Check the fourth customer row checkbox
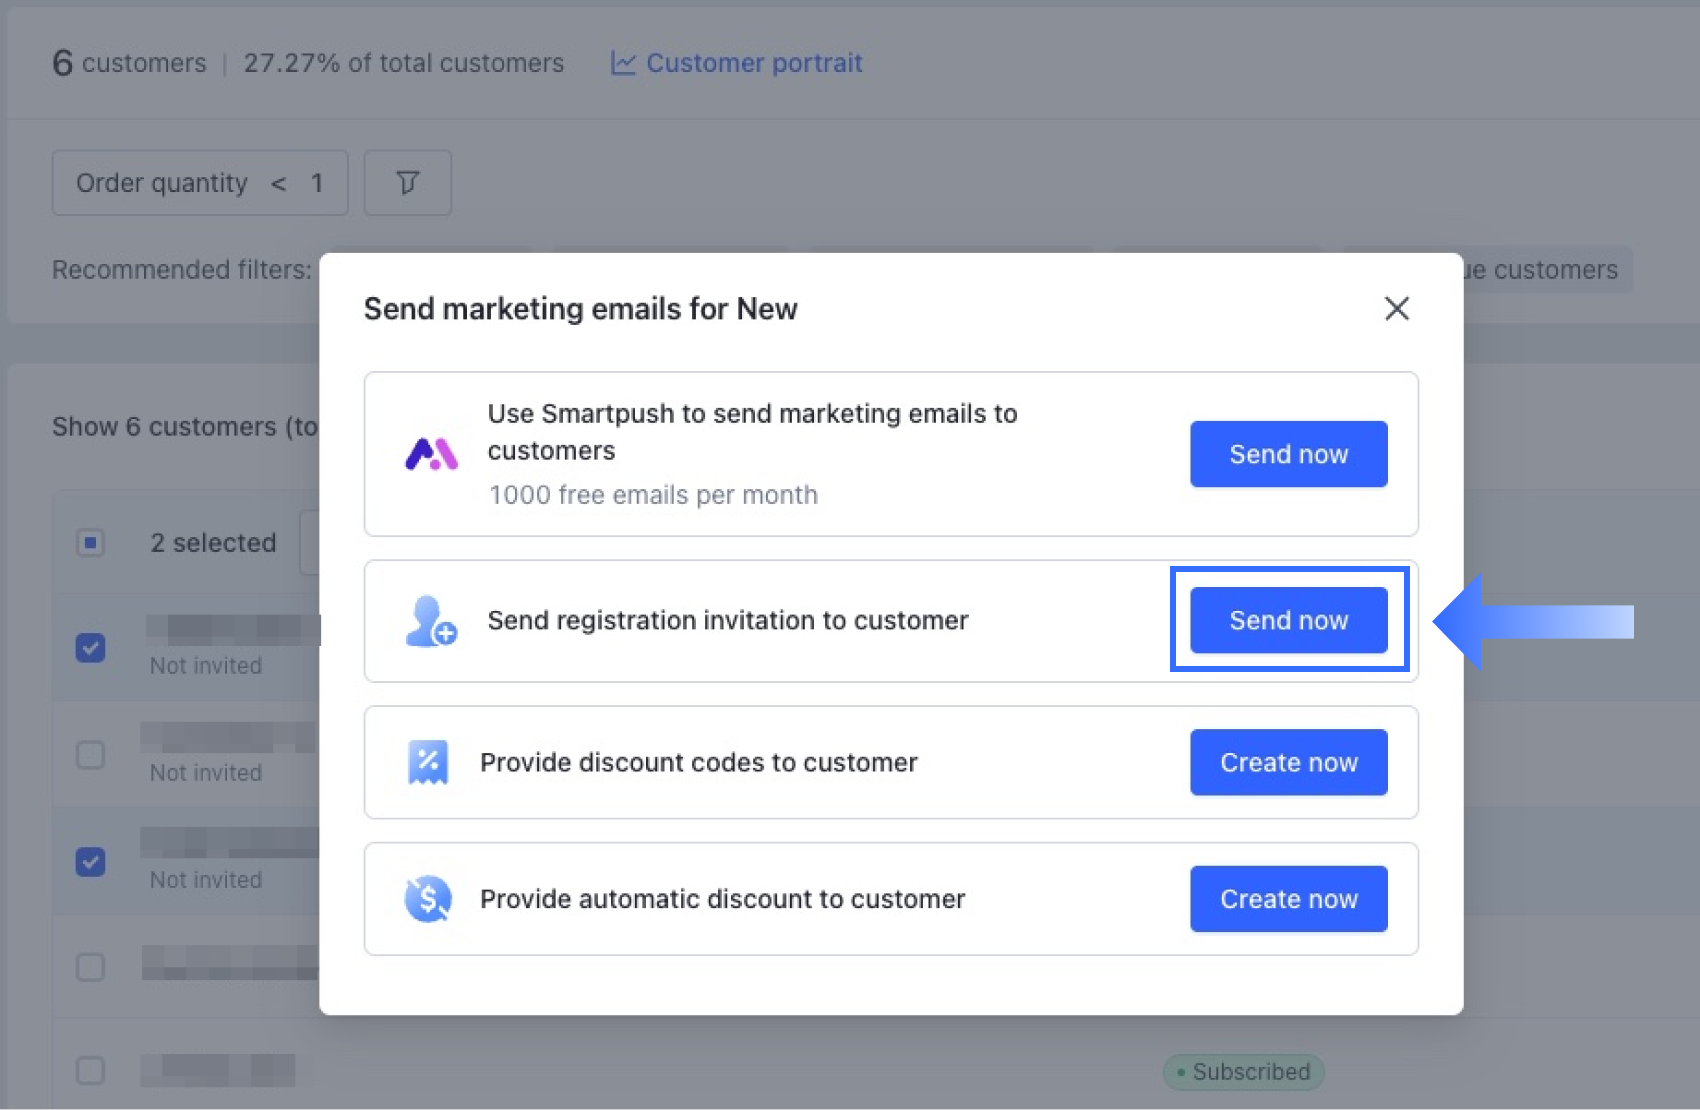This screenshot has height=1110, width=1700. click(91, 967)
